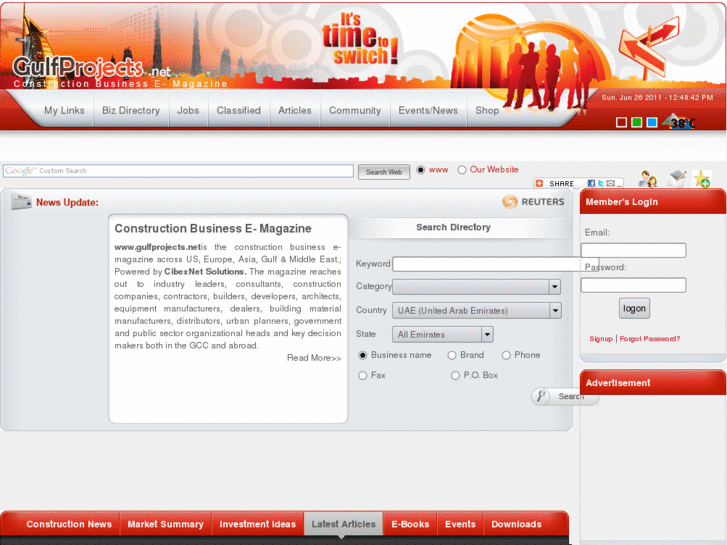
Task: Click the Keyword input field
Action: [496, 264]
